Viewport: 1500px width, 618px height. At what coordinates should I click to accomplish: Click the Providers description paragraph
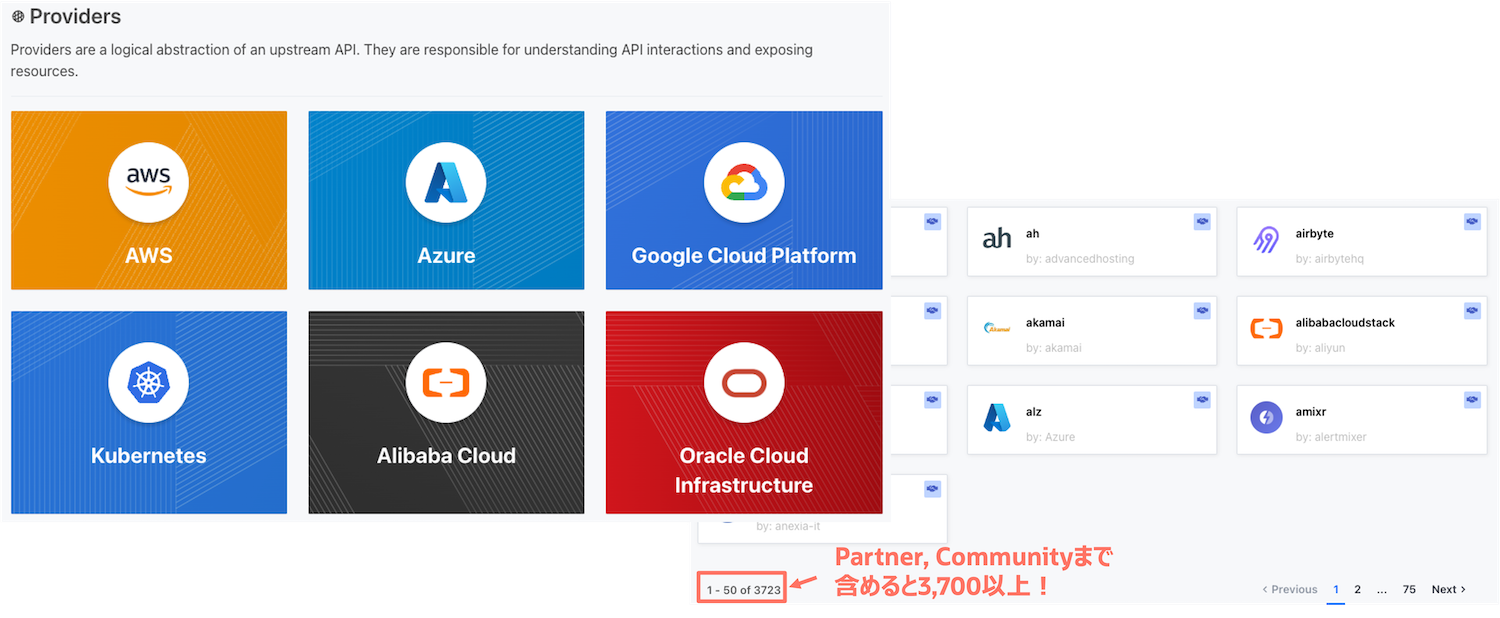412,60
